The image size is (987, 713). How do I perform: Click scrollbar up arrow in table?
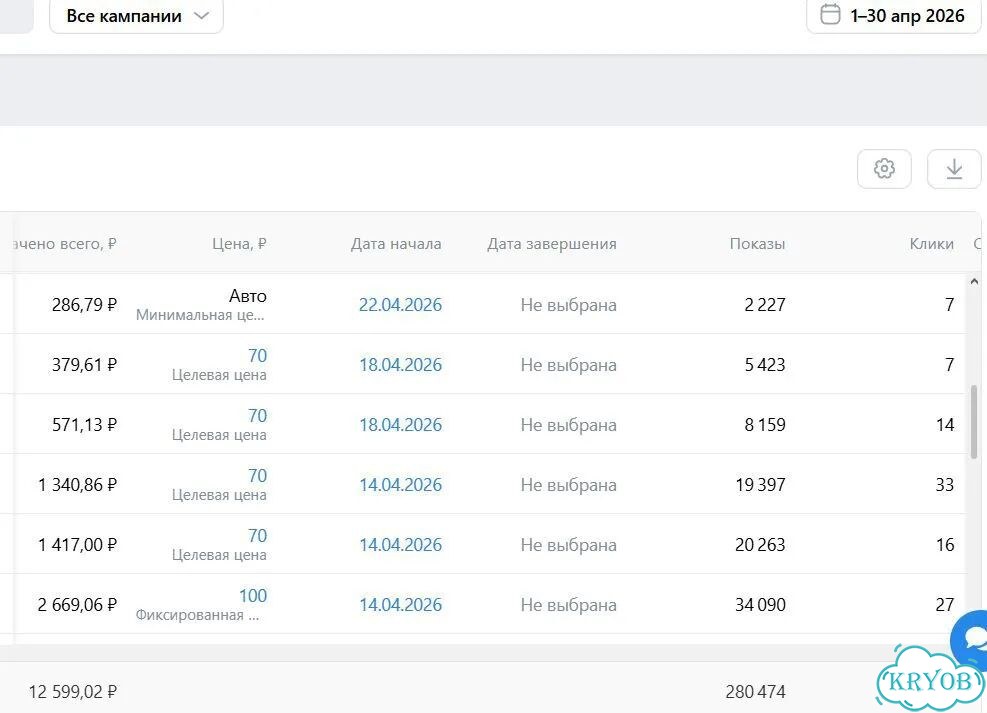(974, 281)
